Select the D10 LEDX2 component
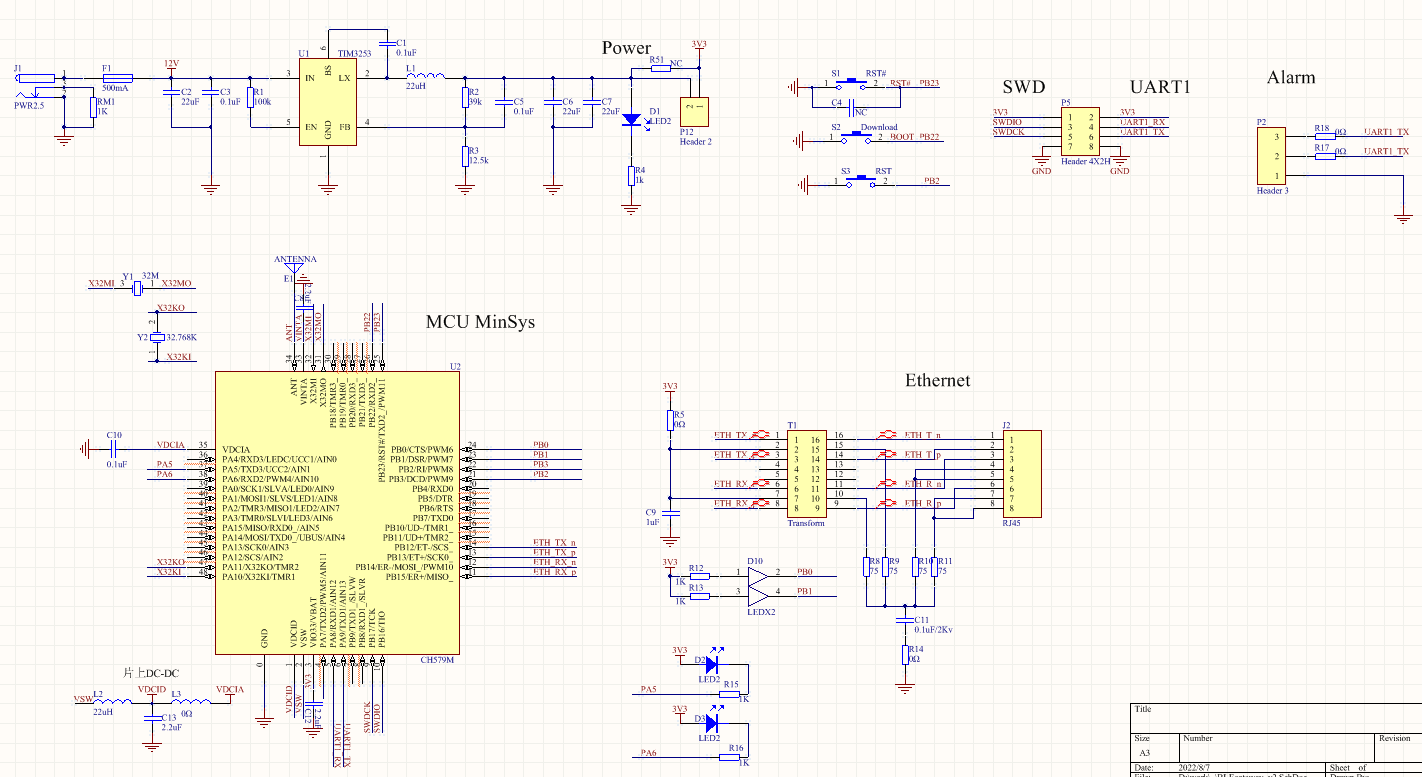This screenshot has width=1422, height=777. (759, 585)
